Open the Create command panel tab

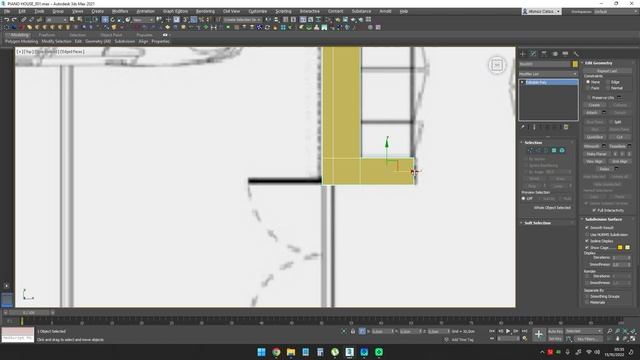pos(523,53)
